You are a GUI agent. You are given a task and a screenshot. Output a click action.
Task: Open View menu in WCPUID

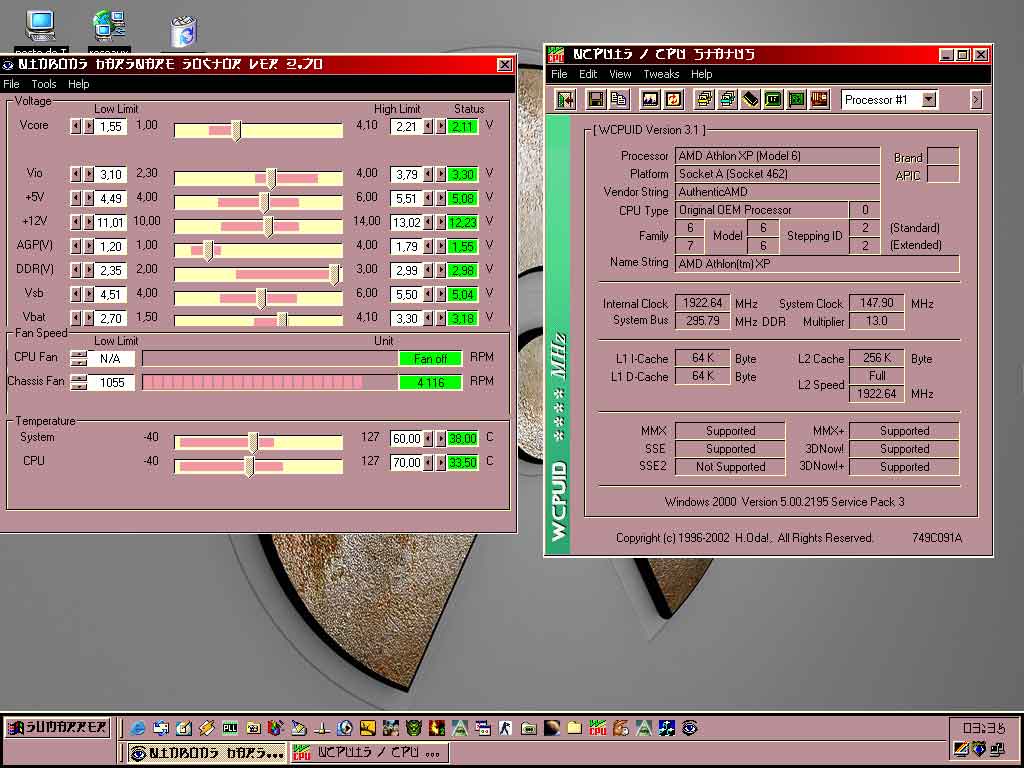tap(620, 74)
